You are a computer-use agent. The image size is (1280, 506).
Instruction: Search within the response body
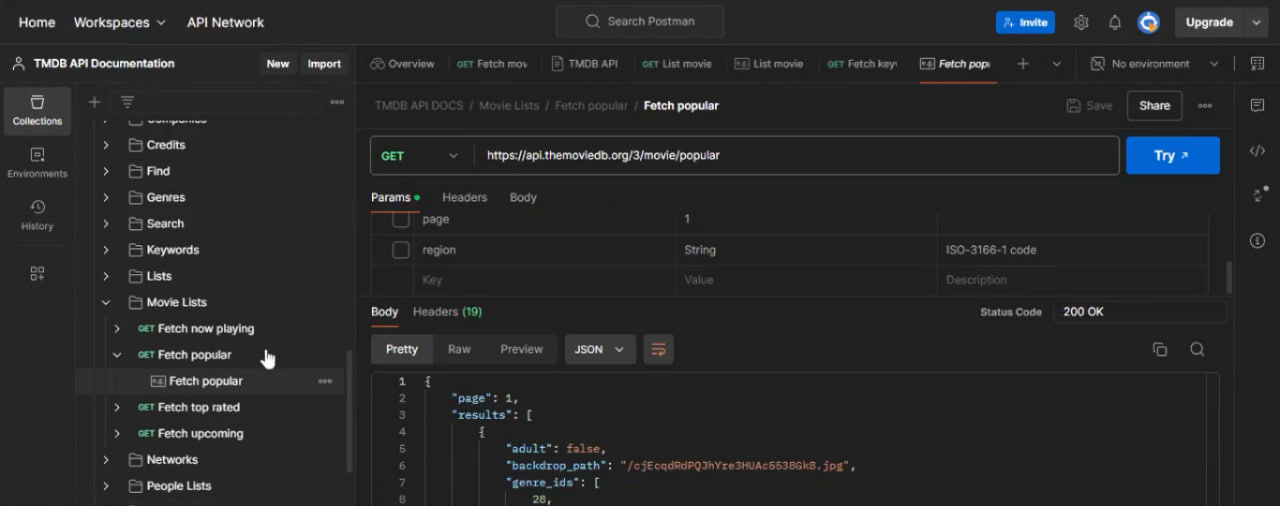tap(1197, 349)
